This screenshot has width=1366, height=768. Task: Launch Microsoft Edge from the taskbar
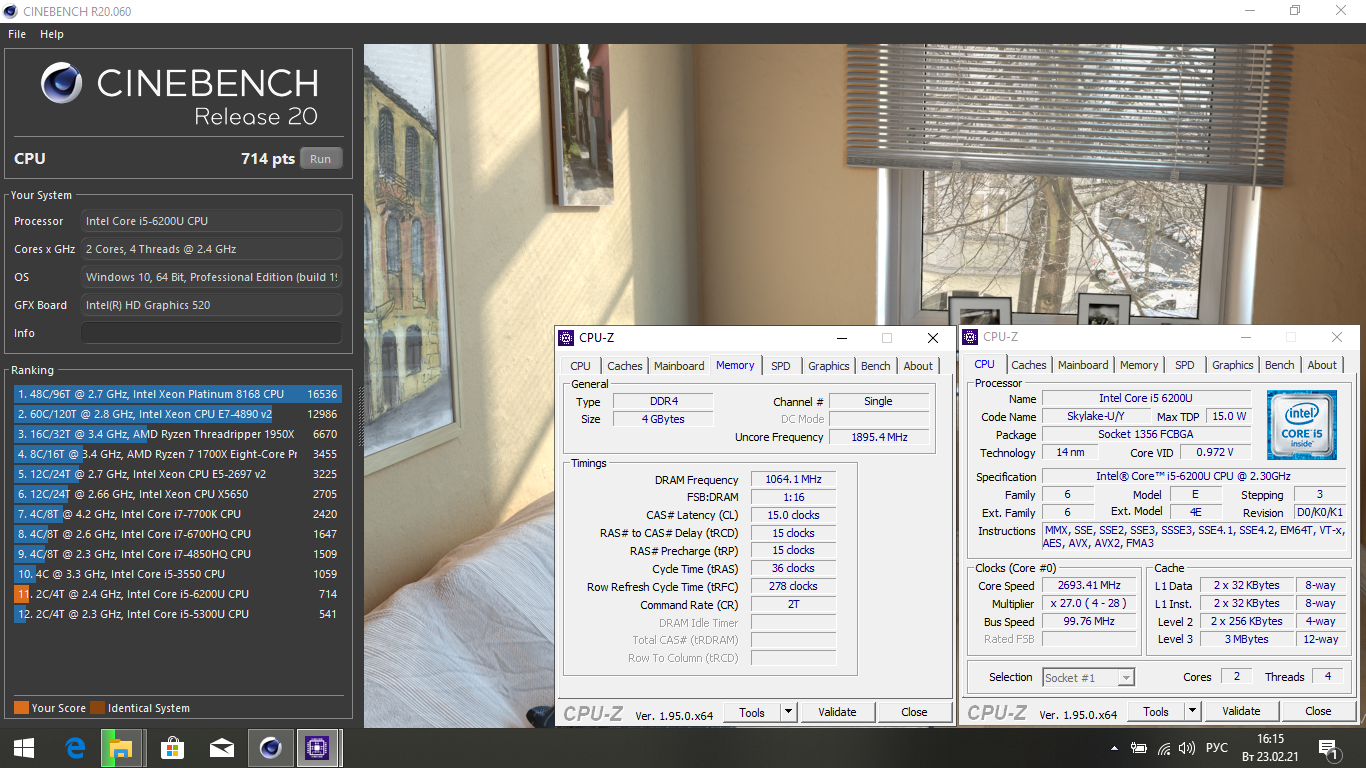coord(75,748)
